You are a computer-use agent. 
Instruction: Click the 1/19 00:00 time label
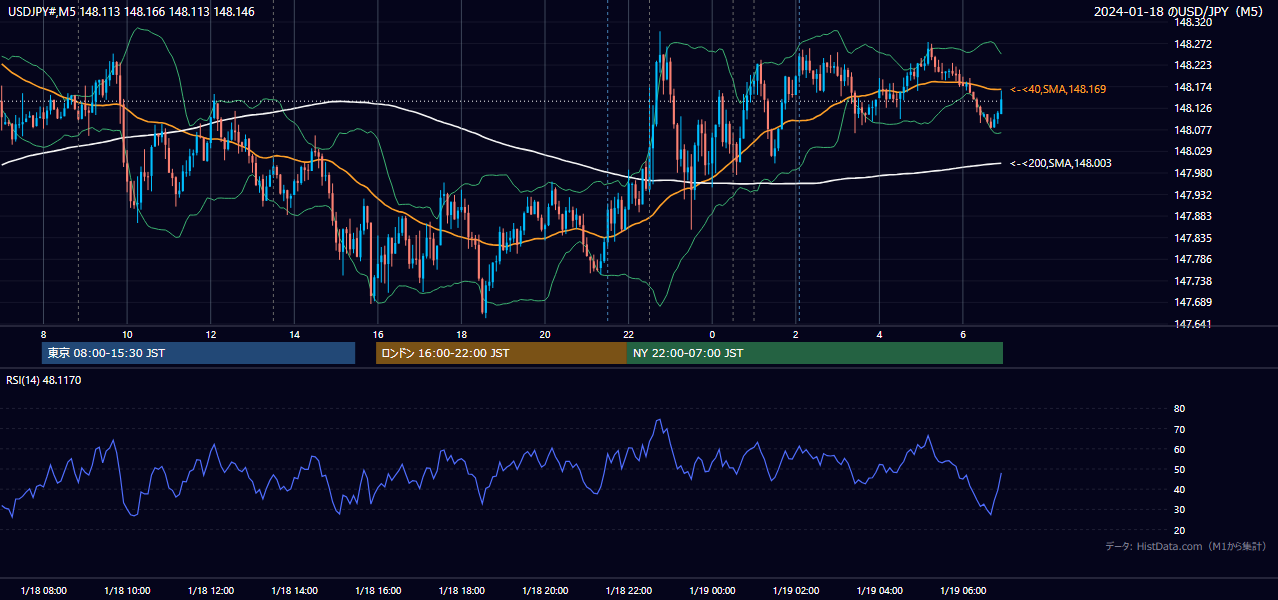coord(712,591)
